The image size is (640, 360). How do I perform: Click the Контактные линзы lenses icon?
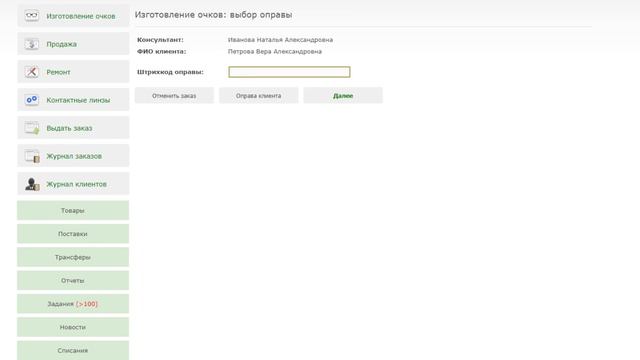click(31, 100)
